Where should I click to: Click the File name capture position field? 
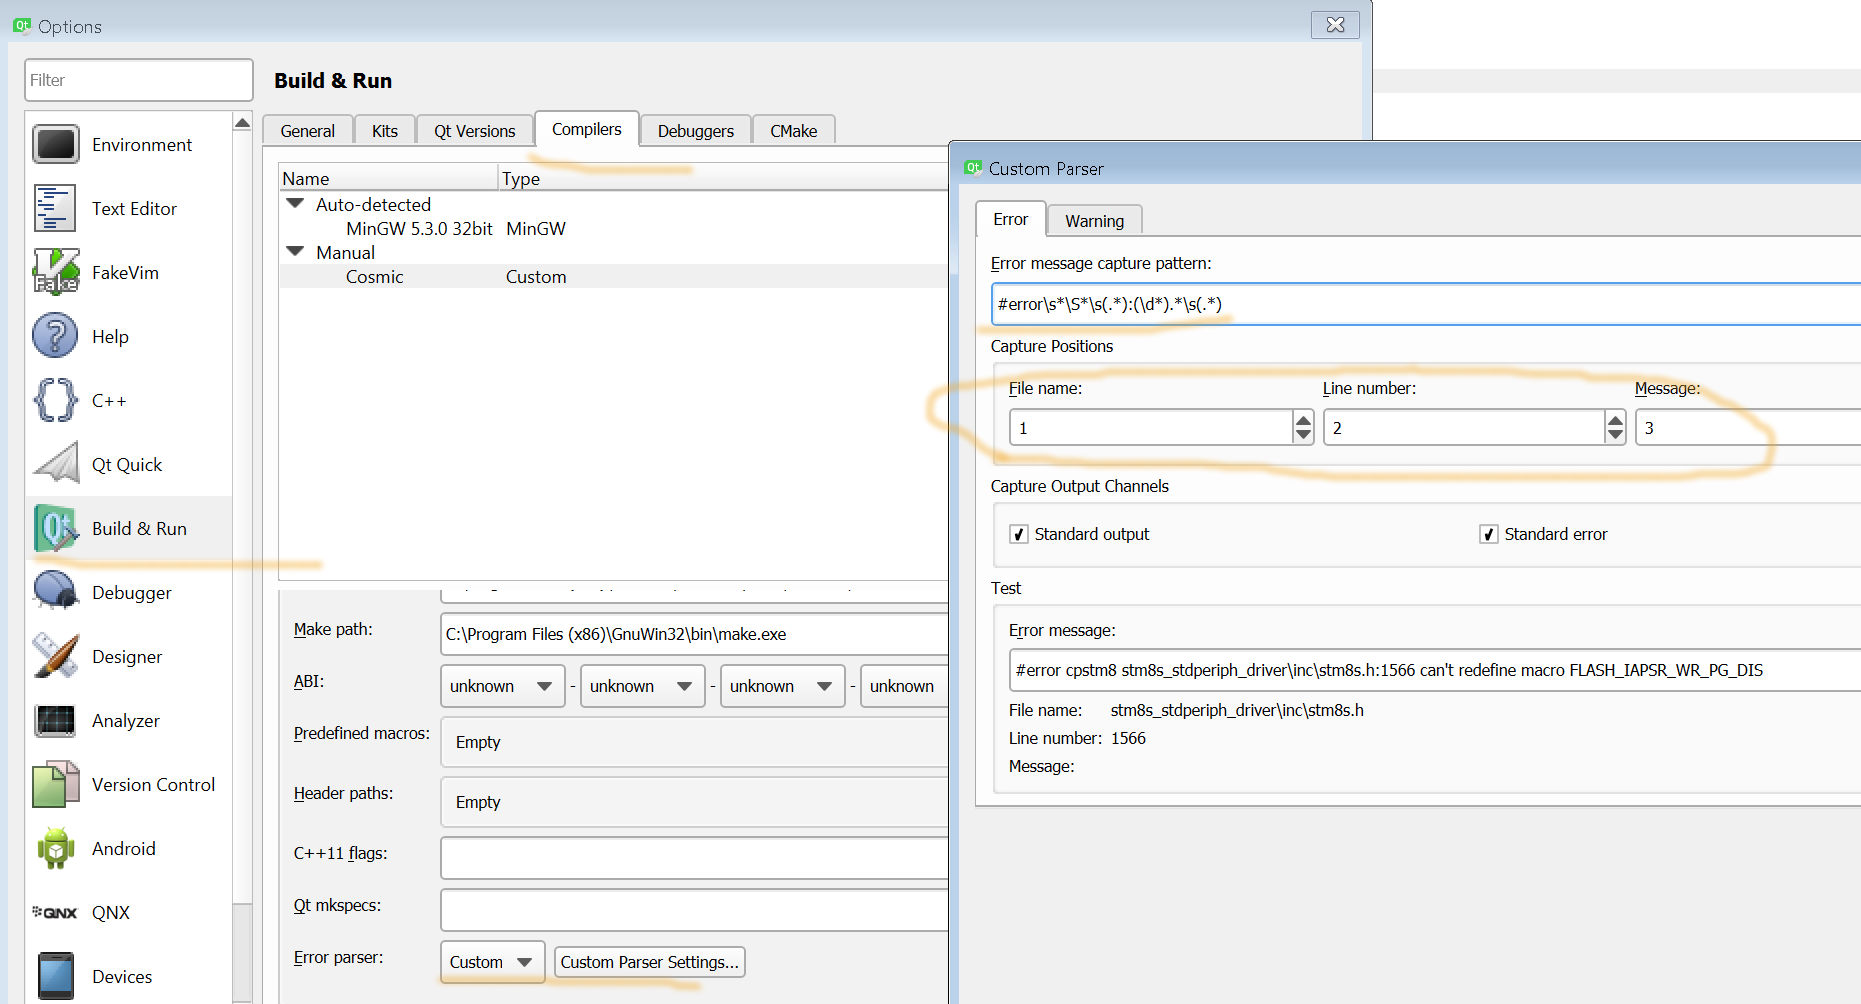coord(1151,428)
